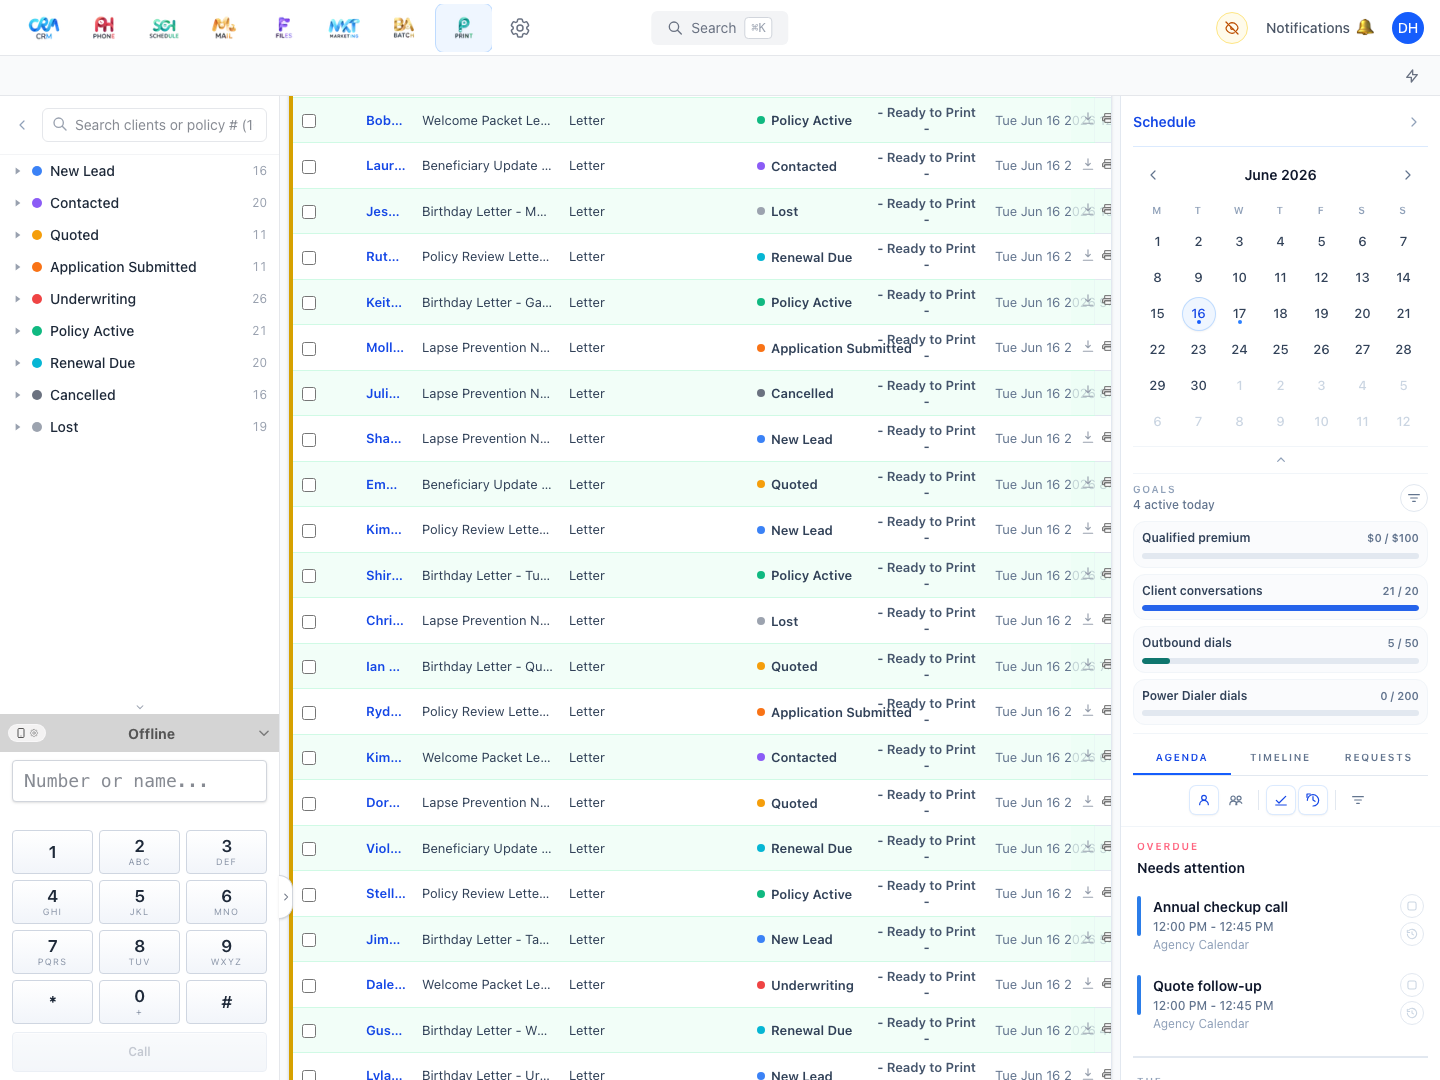Expand the Contacted group
The image size is (1440, 1080).
pos(17,203)
